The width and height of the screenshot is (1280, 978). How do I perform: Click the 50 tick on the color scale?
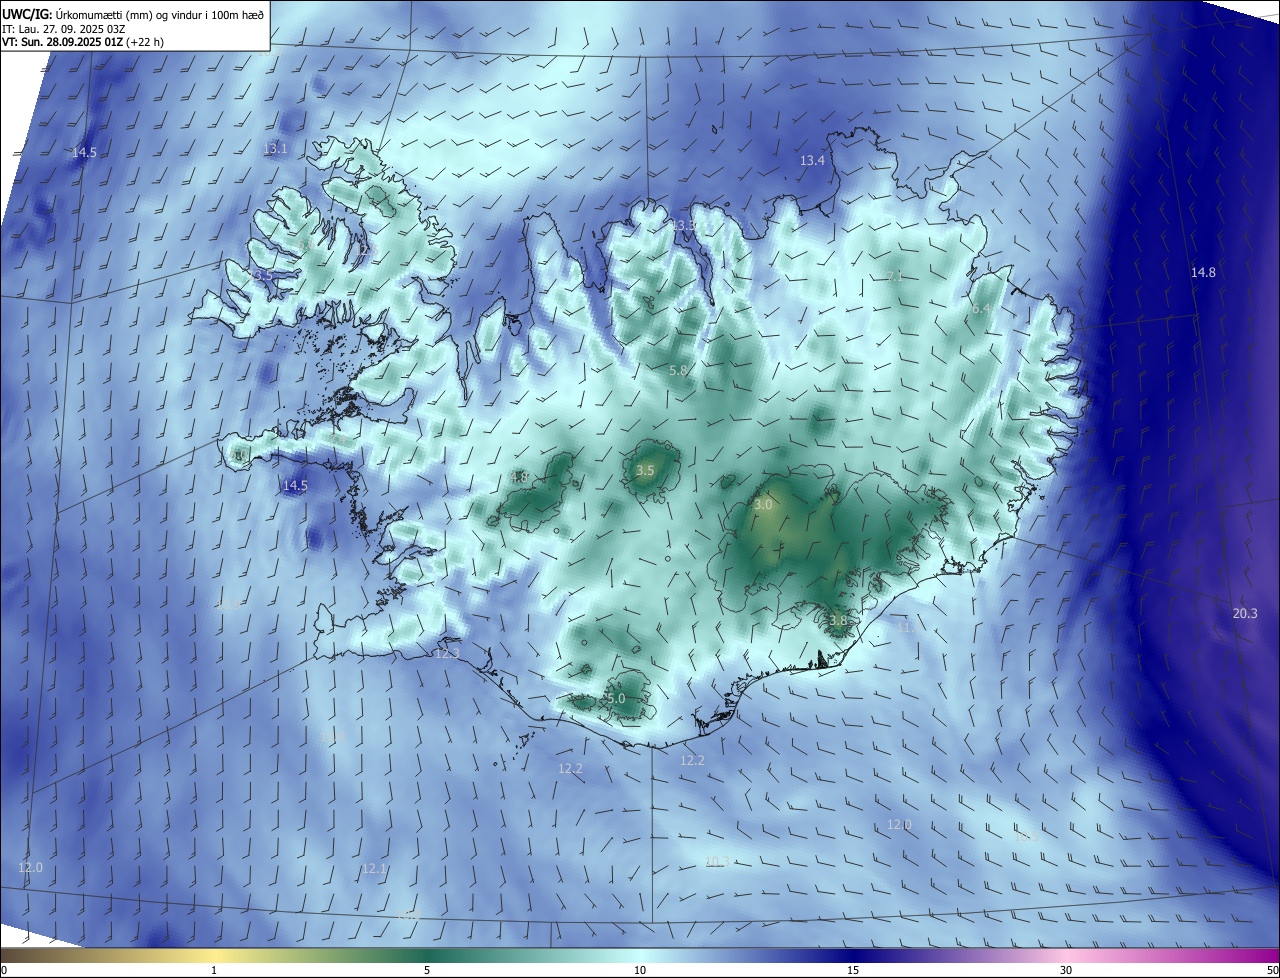tap(1273, 970)
